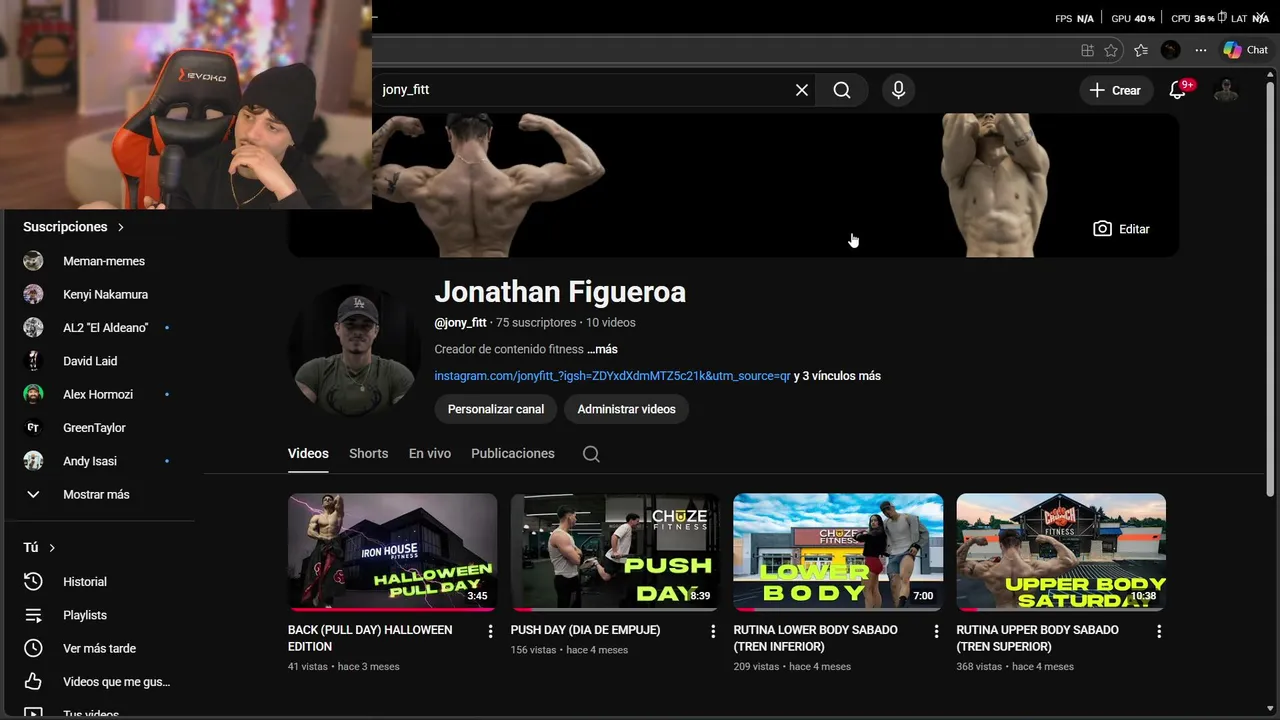
Task: Click the Editar banner camera button
Action: pyautogui.click(x=1122, y=229)
